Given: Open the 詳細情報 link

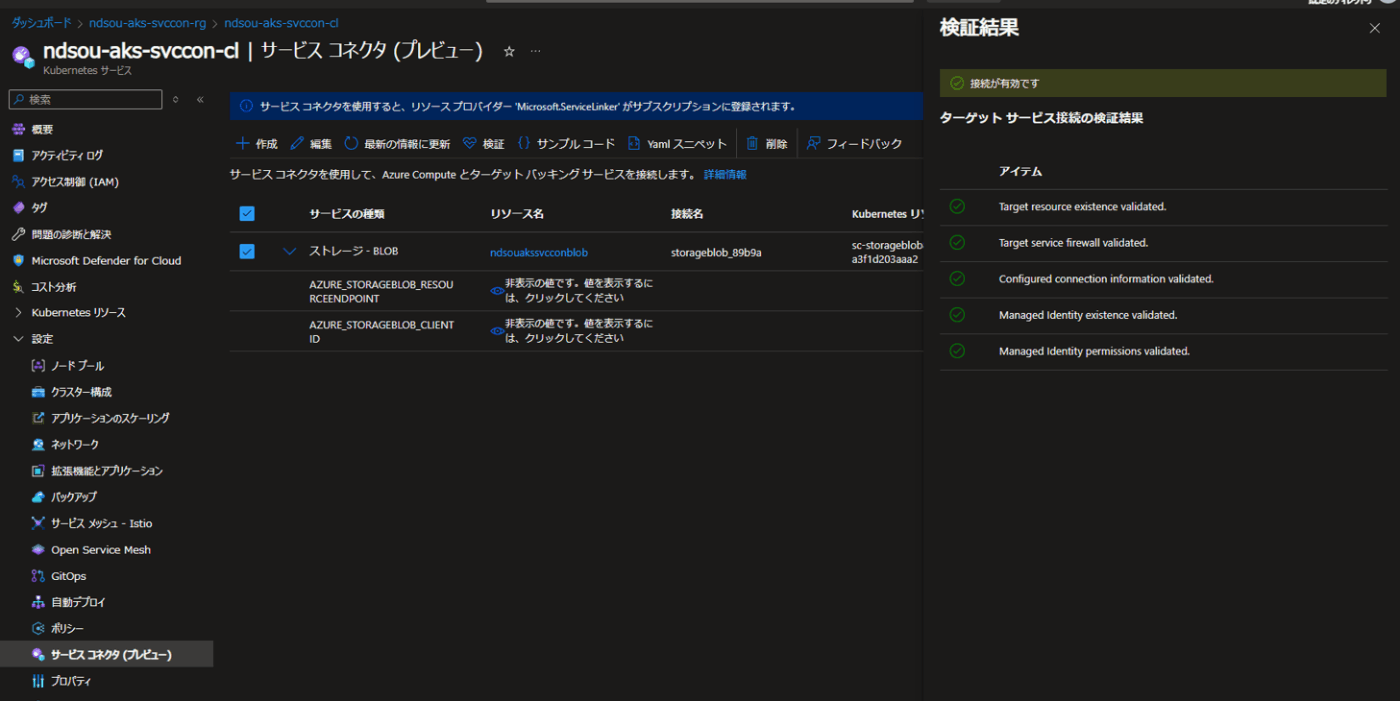Looking at the screenshot, I should pyautogui.click(x=725, y=174).
